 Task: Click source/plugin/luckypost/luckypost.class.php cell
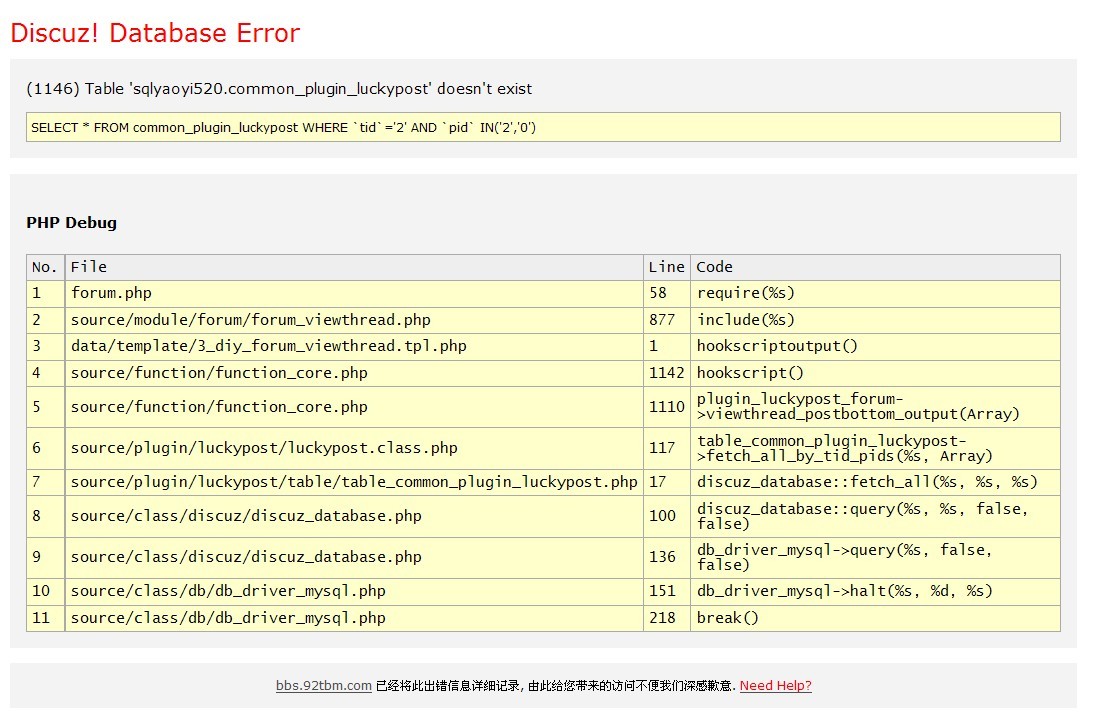tap(354, 449)
